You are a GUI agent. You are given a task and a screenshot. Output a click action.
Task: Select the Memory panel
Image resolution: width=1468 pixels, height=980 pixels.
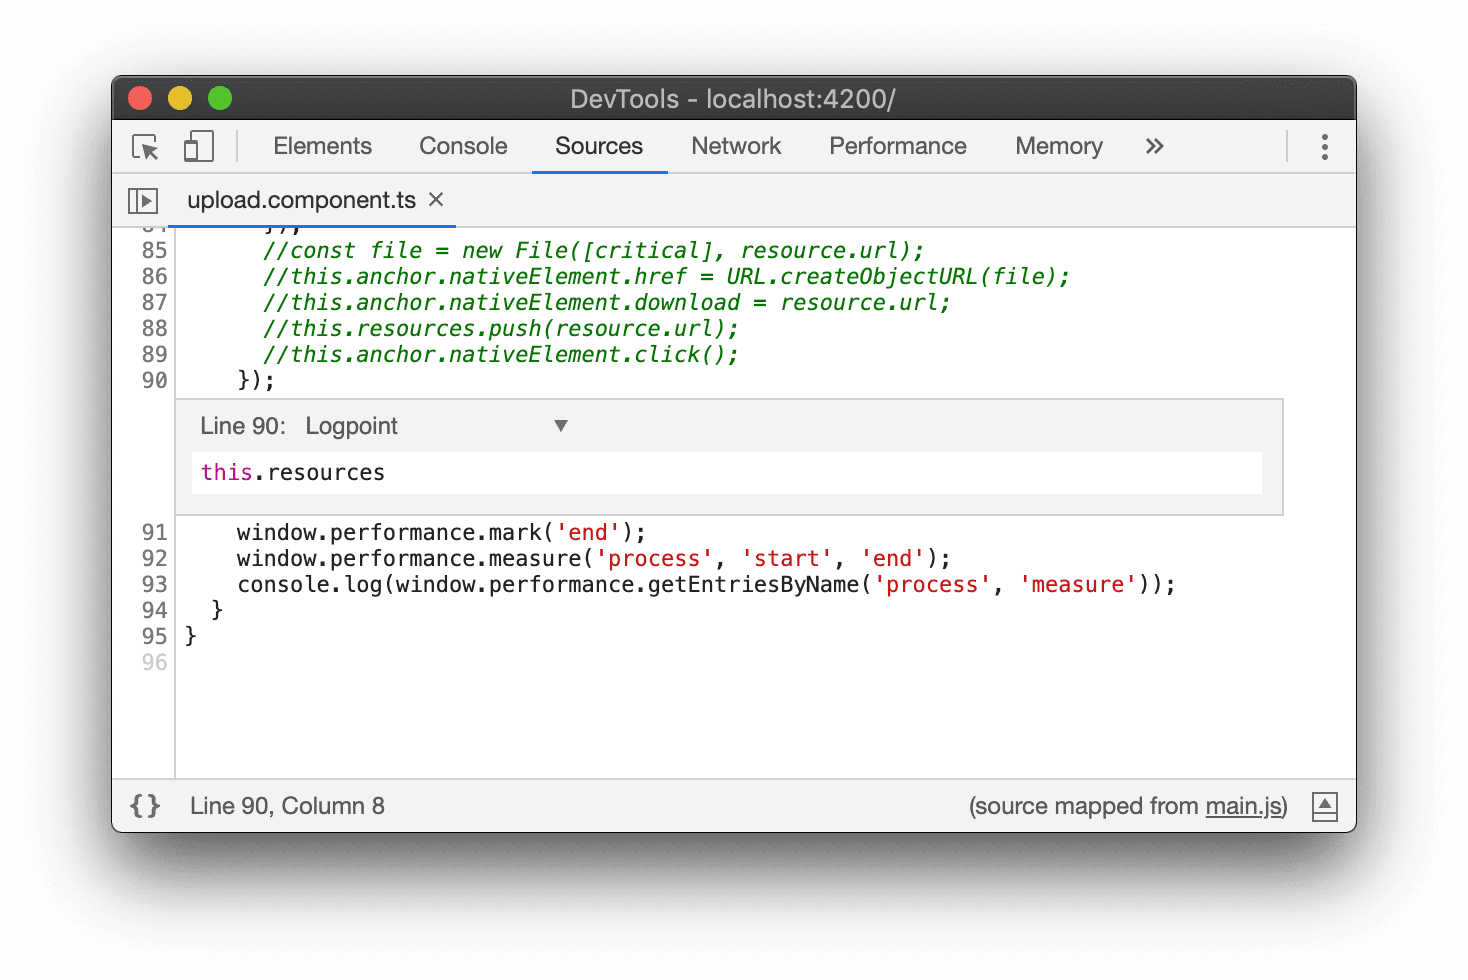(1058, 146)
